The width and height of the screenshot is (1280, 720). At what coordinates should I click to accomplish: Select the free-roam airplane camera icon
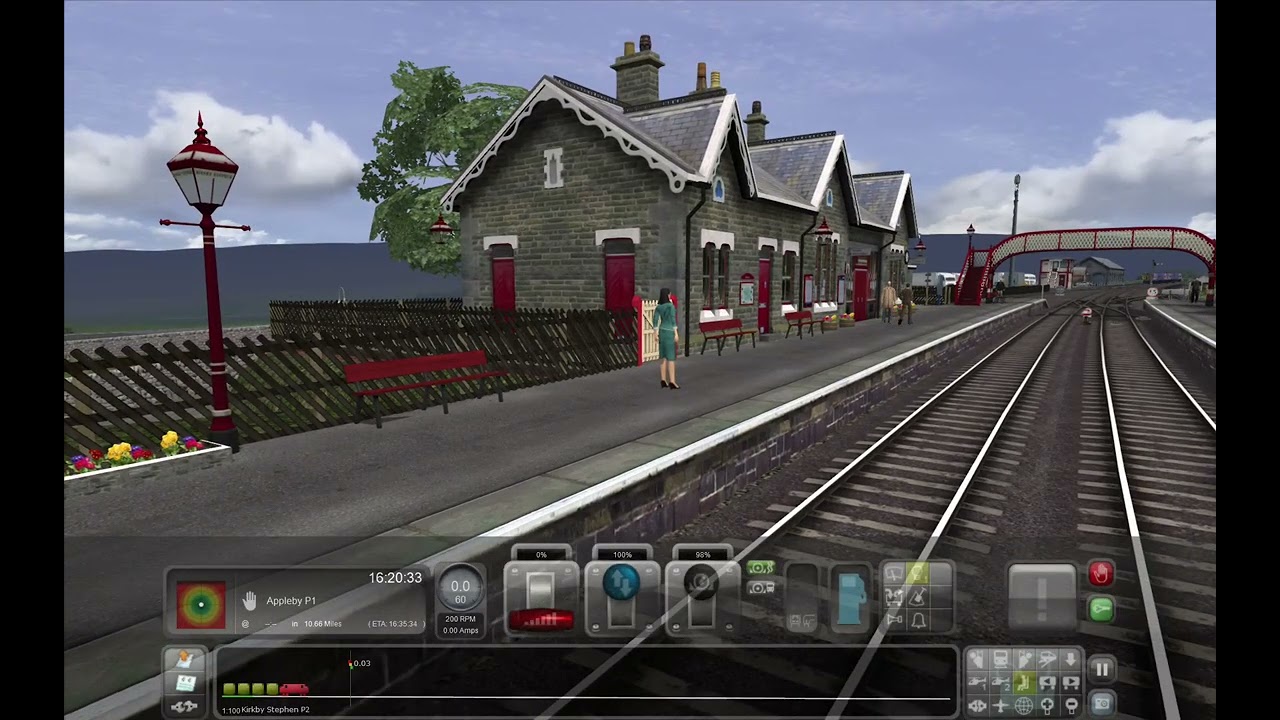coord(1000,706)
